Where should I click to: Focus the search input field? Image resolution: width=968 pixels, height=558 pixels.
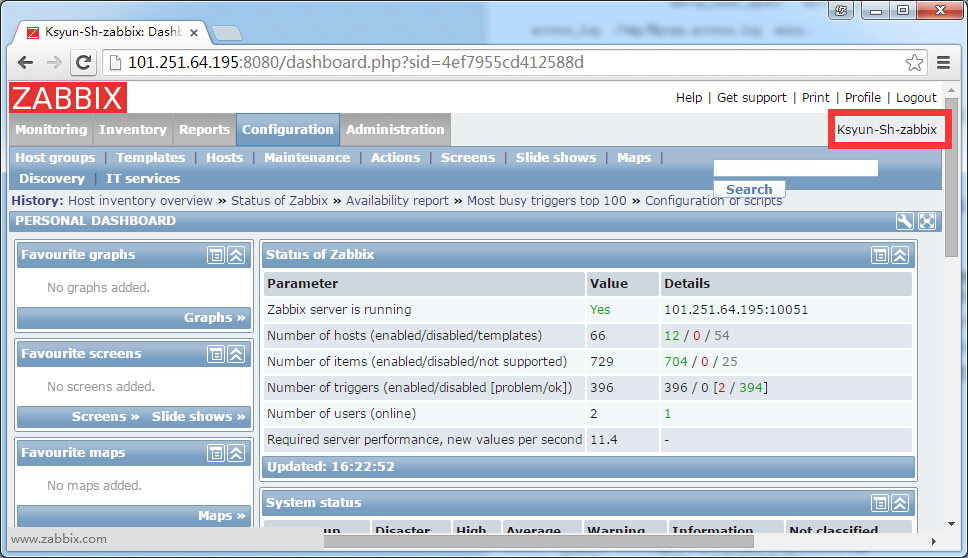point(796,168)
